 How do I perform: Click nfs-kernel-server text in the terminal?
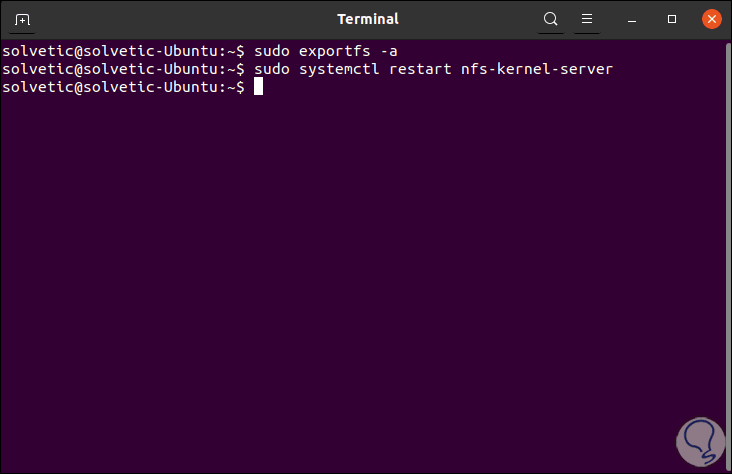click(536, 69)
